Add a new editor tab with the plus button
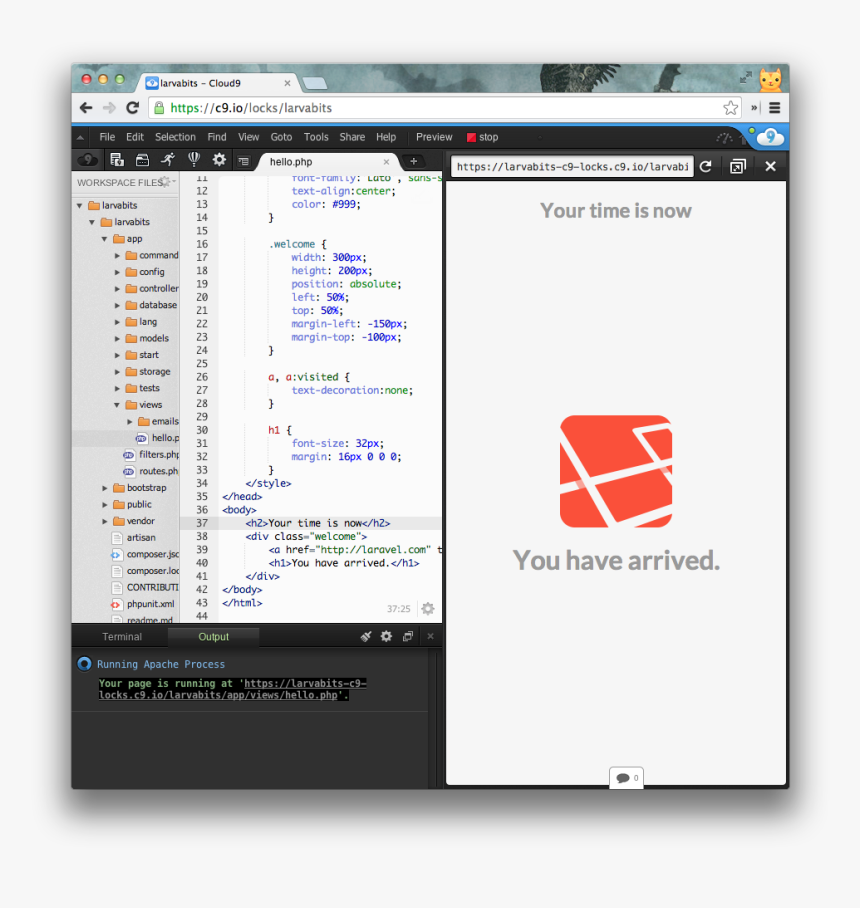Screen dimensions: 860x908 click(x=413, y=161)
